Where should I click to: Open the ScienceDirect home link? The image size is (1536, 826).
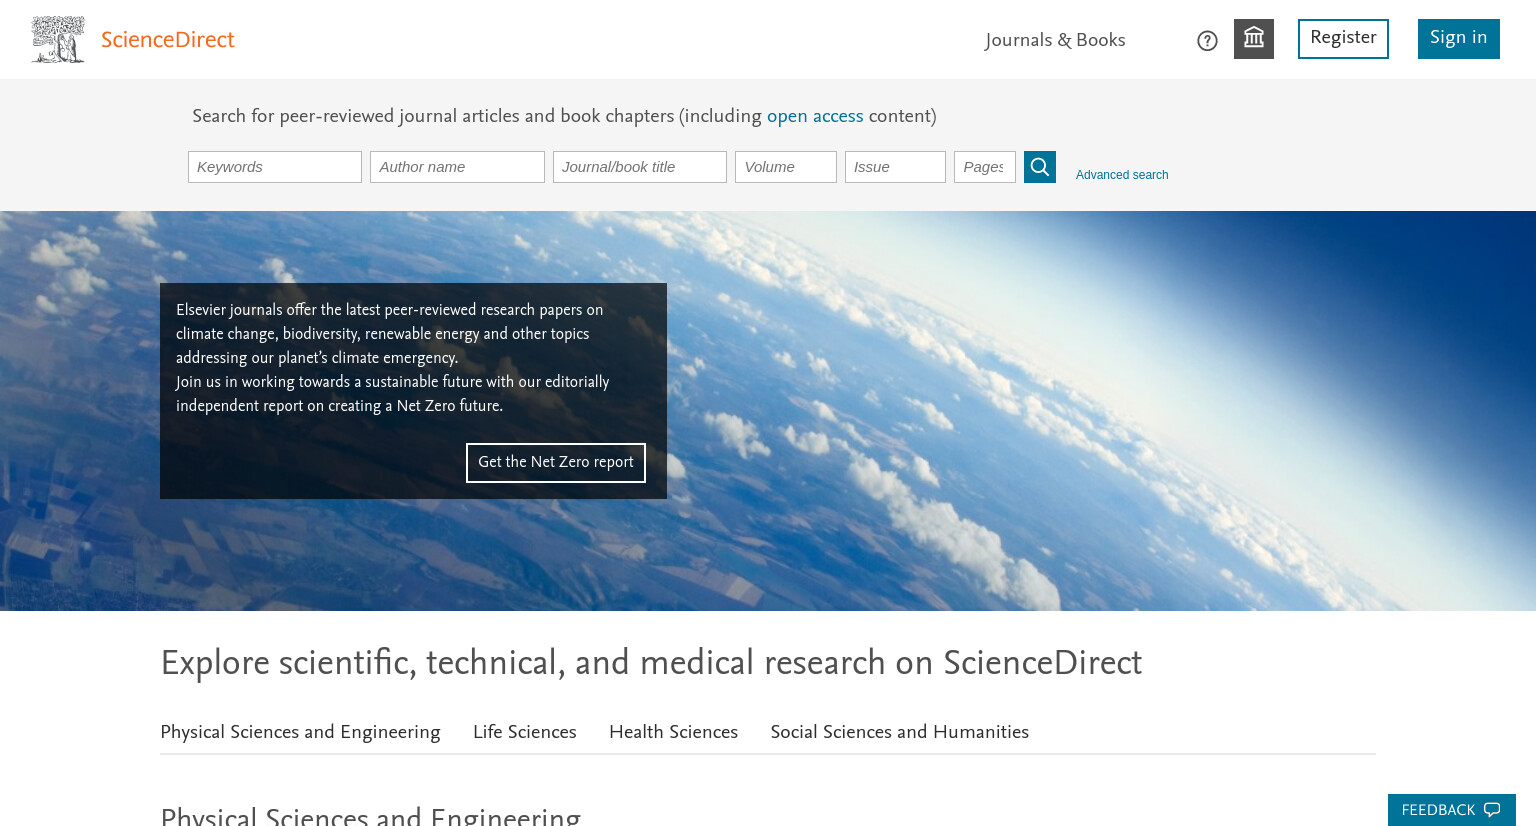[x=167, y=40]
